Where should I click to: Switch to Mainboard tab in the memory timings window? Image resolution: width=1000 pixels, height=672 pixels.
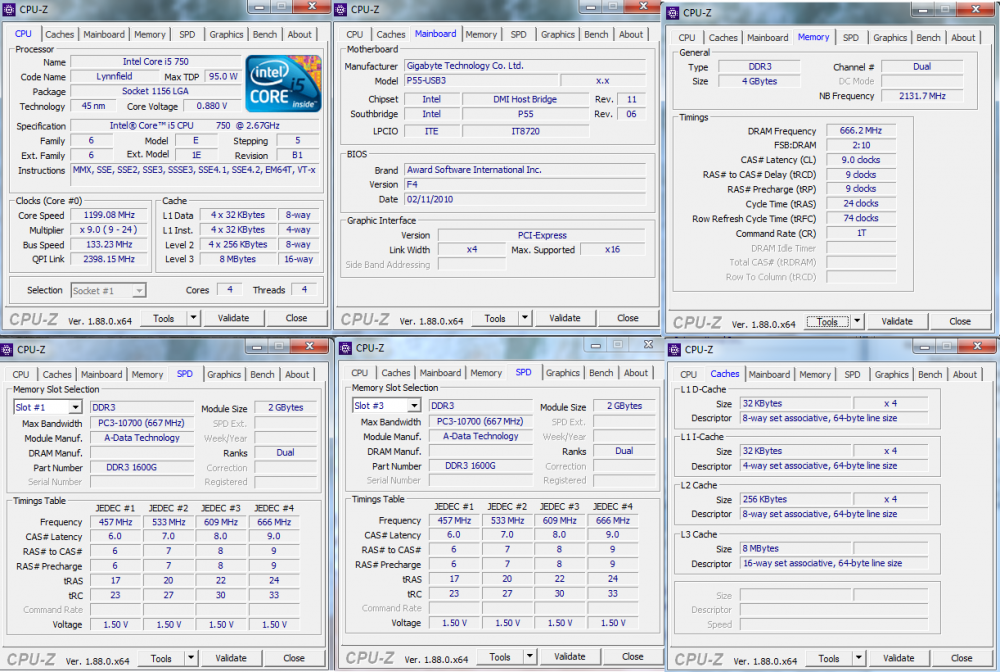[767, 38]
